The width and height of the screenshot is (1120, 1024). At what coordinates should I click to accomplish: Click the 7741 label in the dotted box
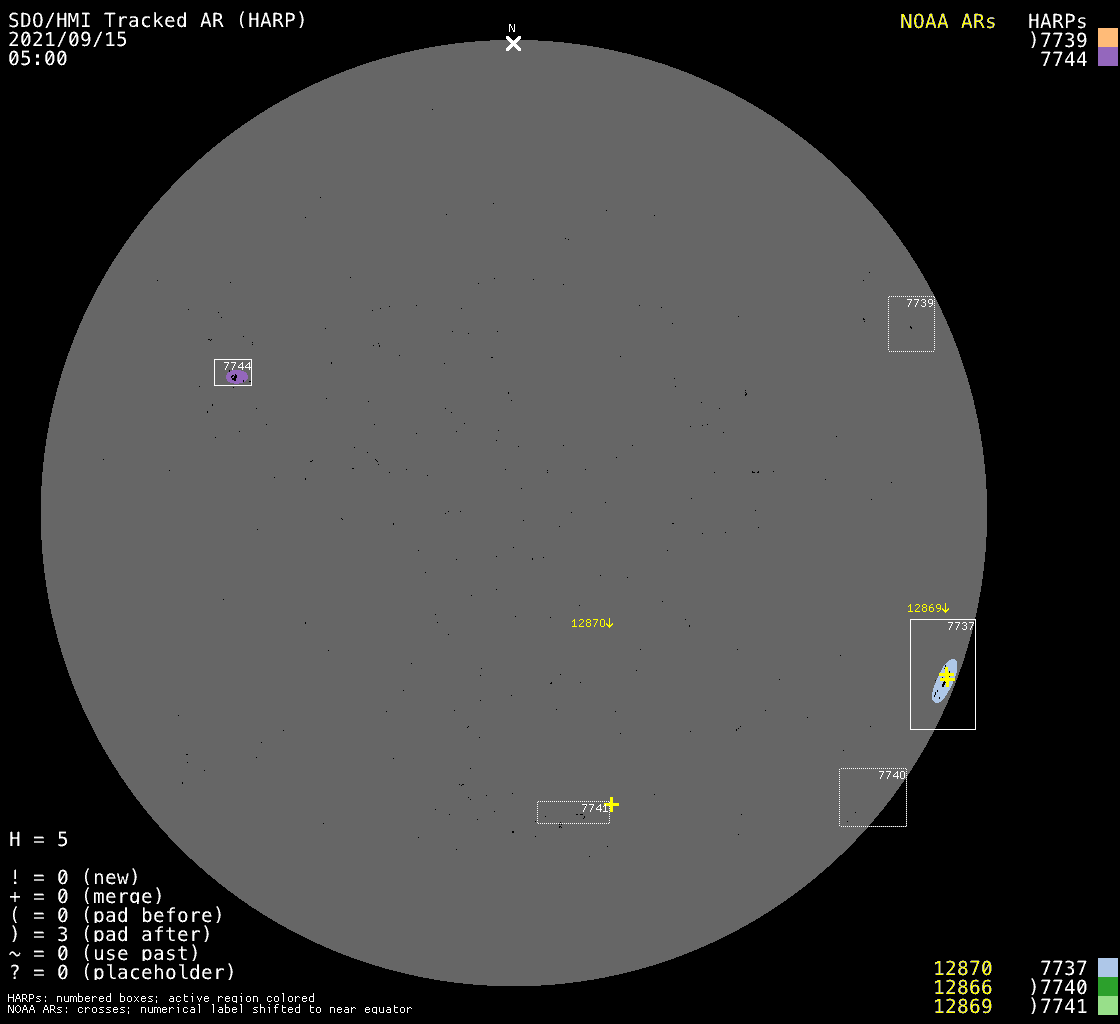pos(594,808)
